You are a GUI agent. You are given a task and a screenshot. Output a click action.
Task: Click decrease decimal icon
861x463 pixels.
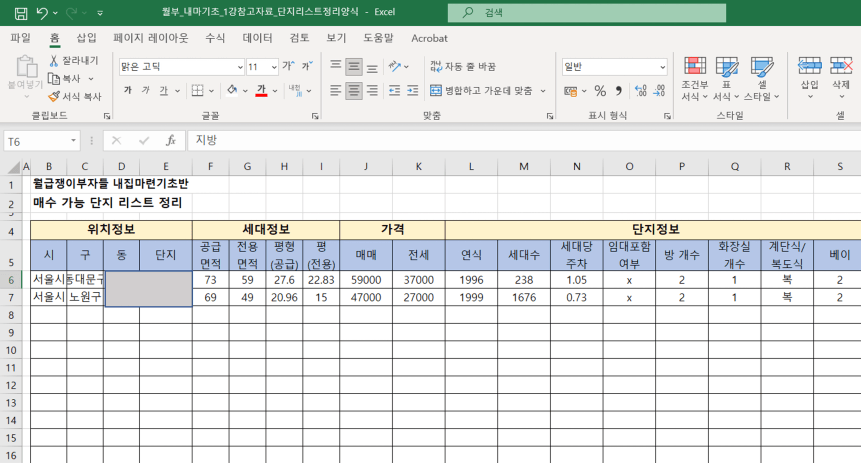pos(659,91)
